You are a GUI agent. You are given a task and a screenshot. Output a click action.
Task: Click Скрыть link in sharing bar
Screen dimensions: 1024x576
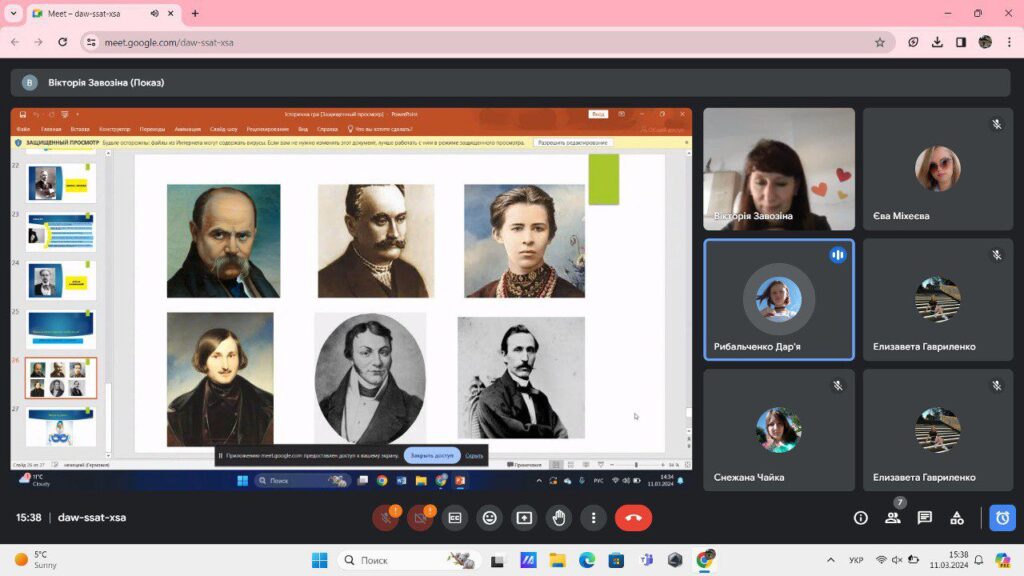[474, 455]
